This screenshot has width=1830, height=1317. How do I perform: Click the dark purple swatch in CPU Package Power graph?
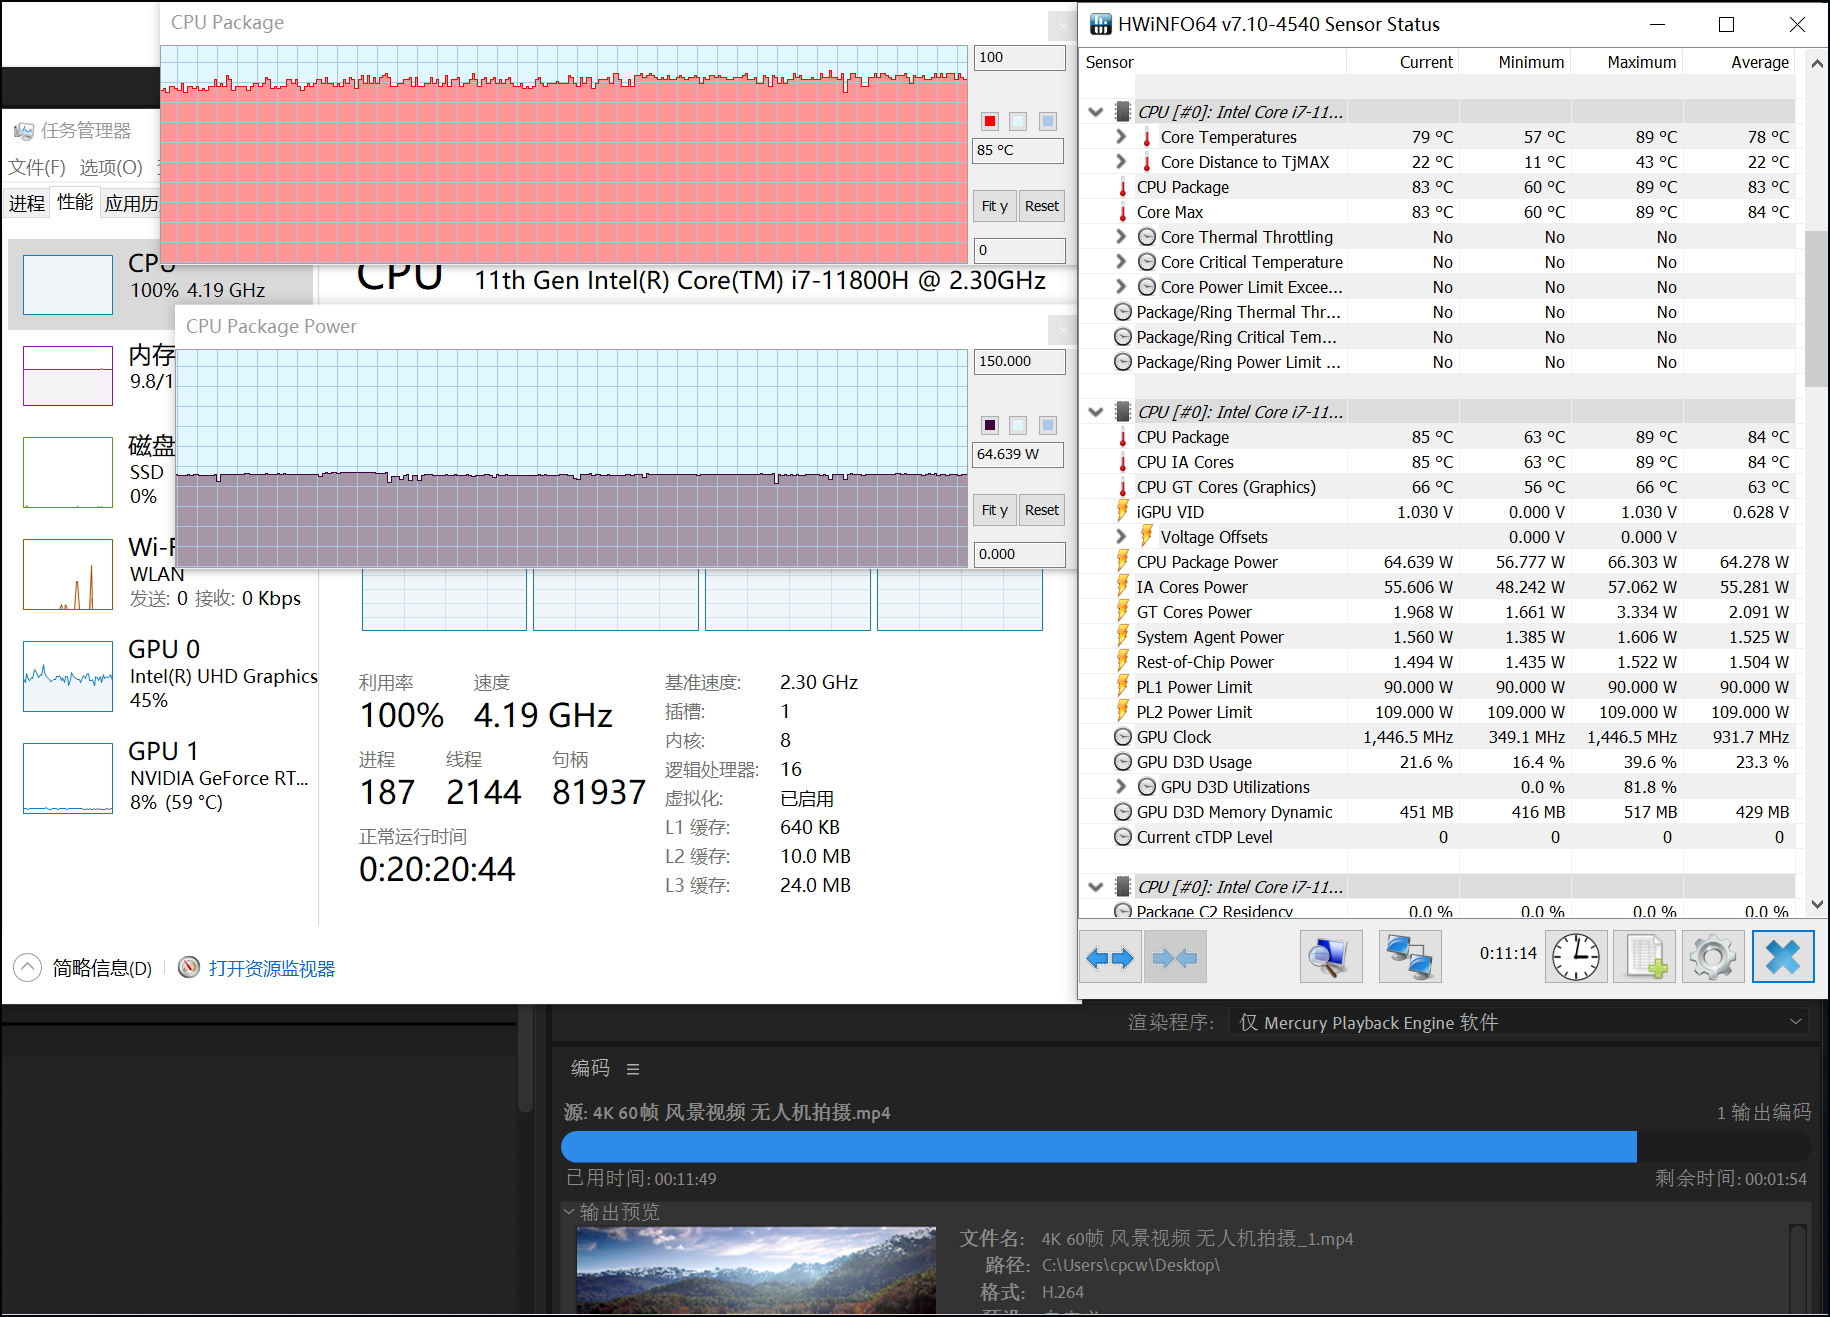(990, 425)
